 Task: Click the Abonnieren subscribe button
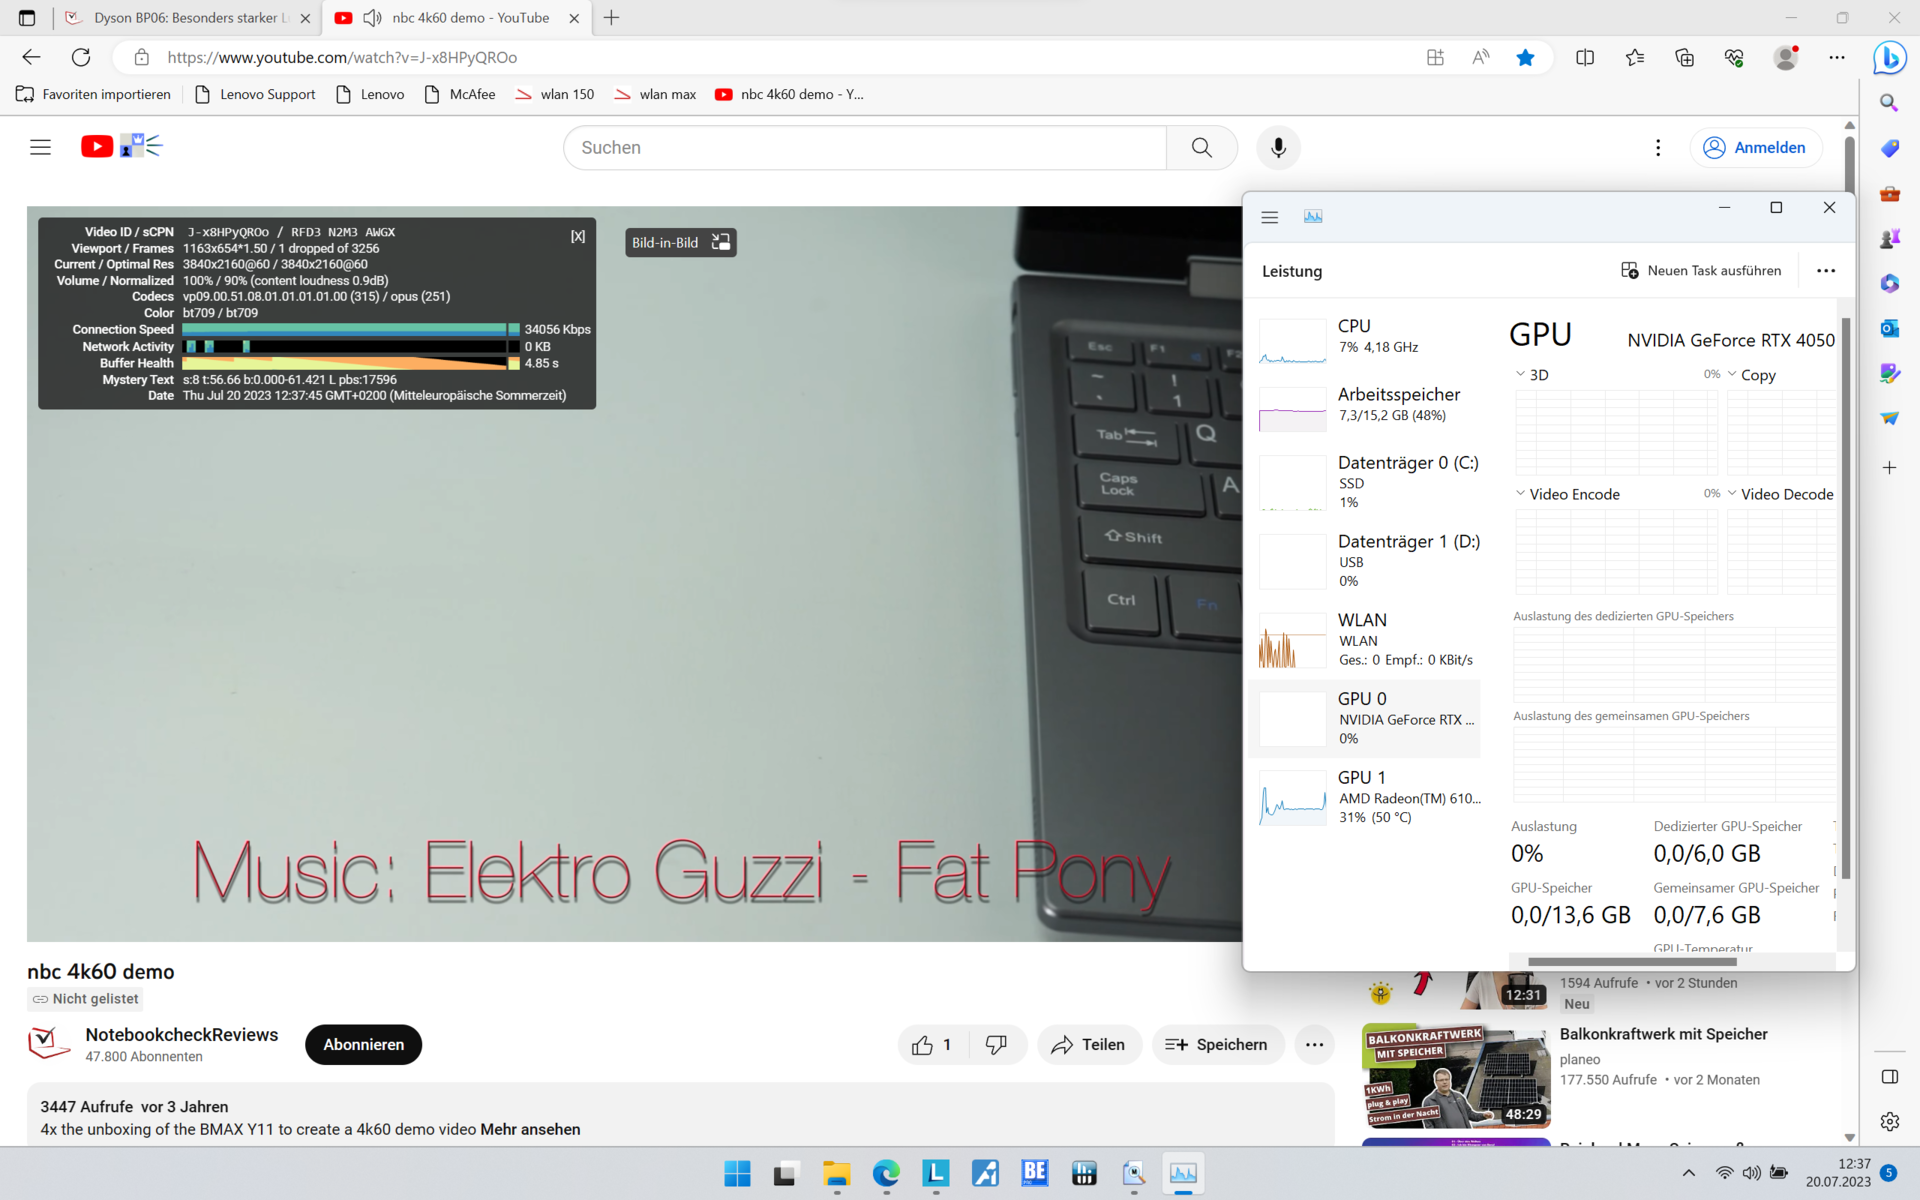[363, 1045]
